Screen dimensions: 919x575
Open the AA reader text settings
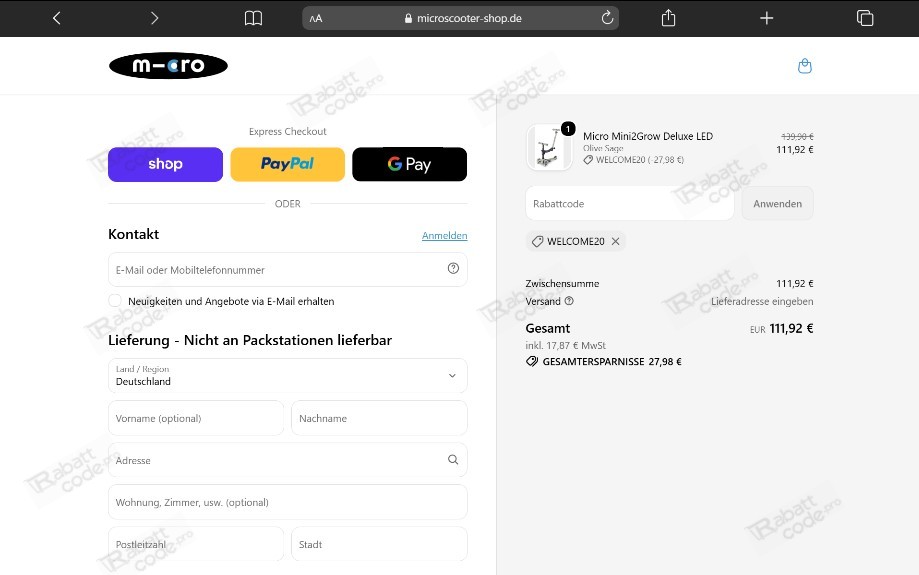click(316, 18)
